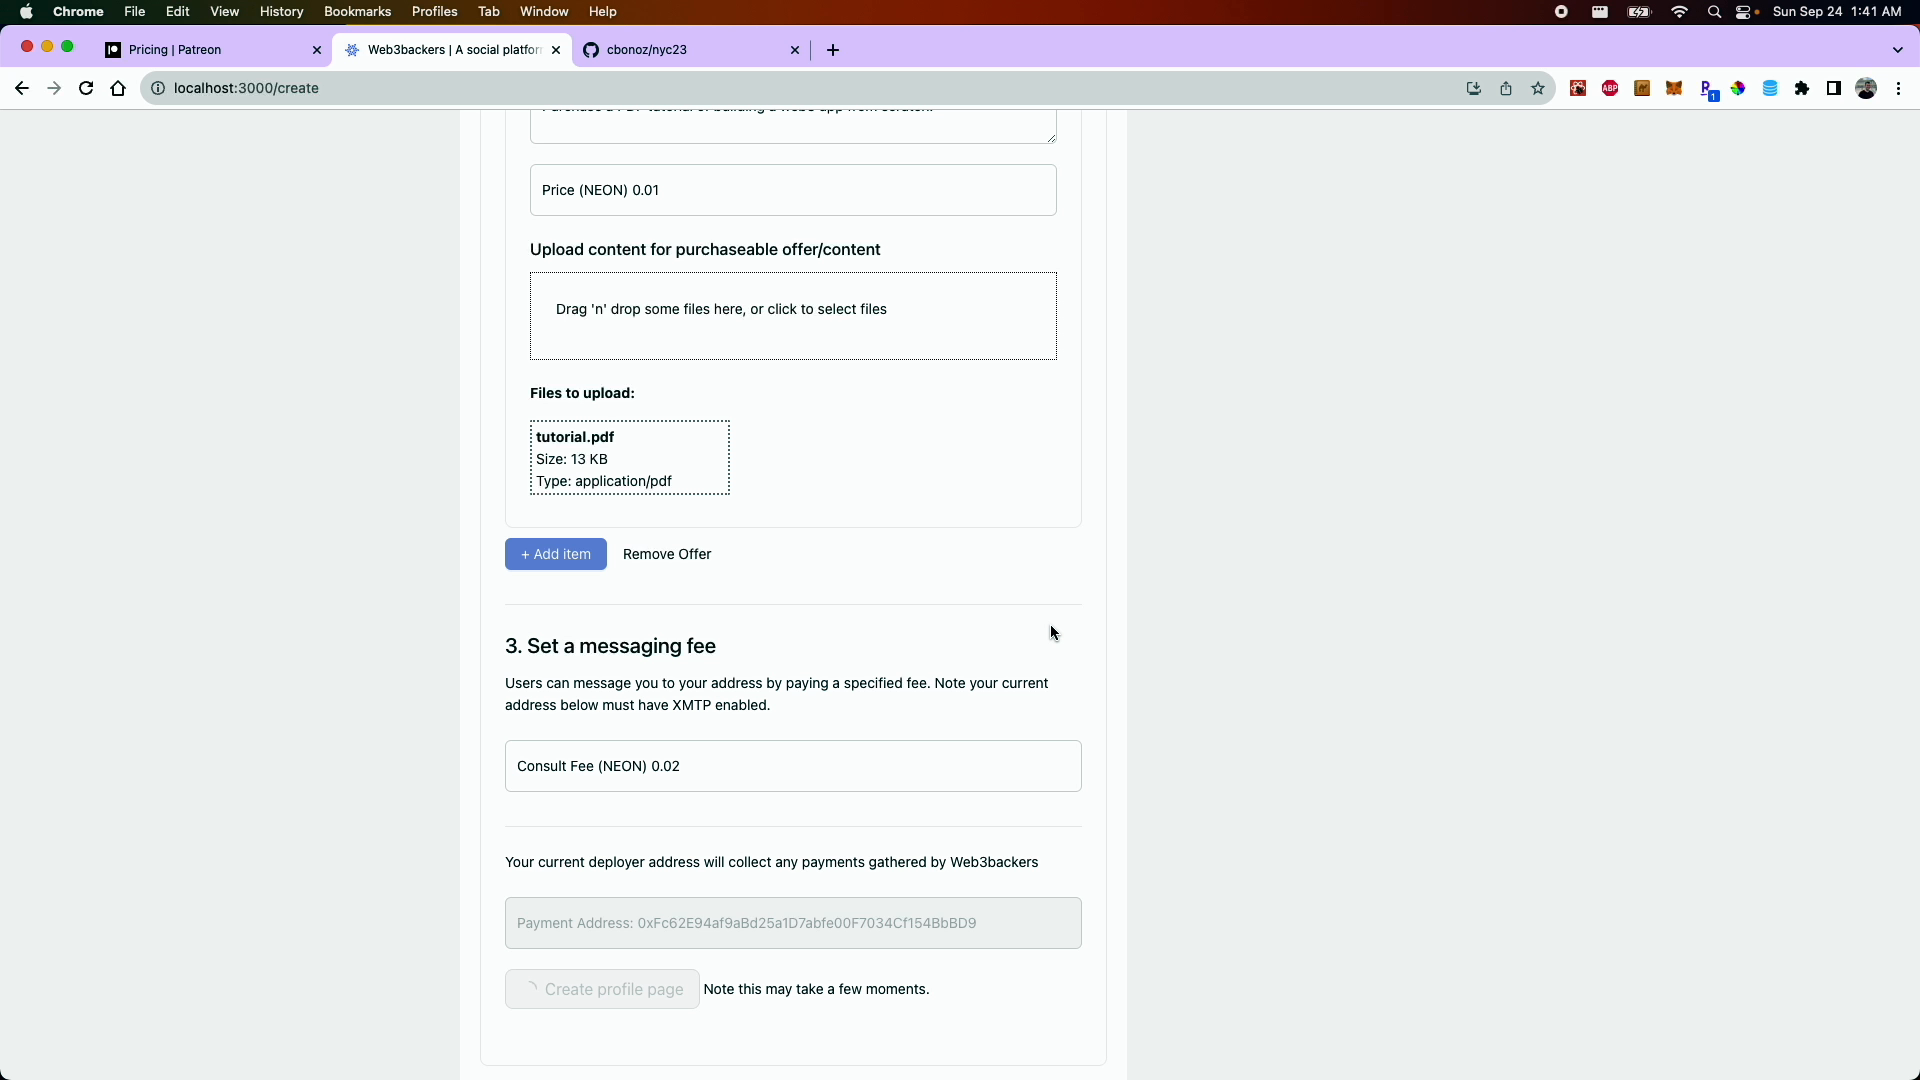Screen dimensions: 1920x1080
Task: Click the install app icon in address bar
Action: click(x=1473, y=88)
